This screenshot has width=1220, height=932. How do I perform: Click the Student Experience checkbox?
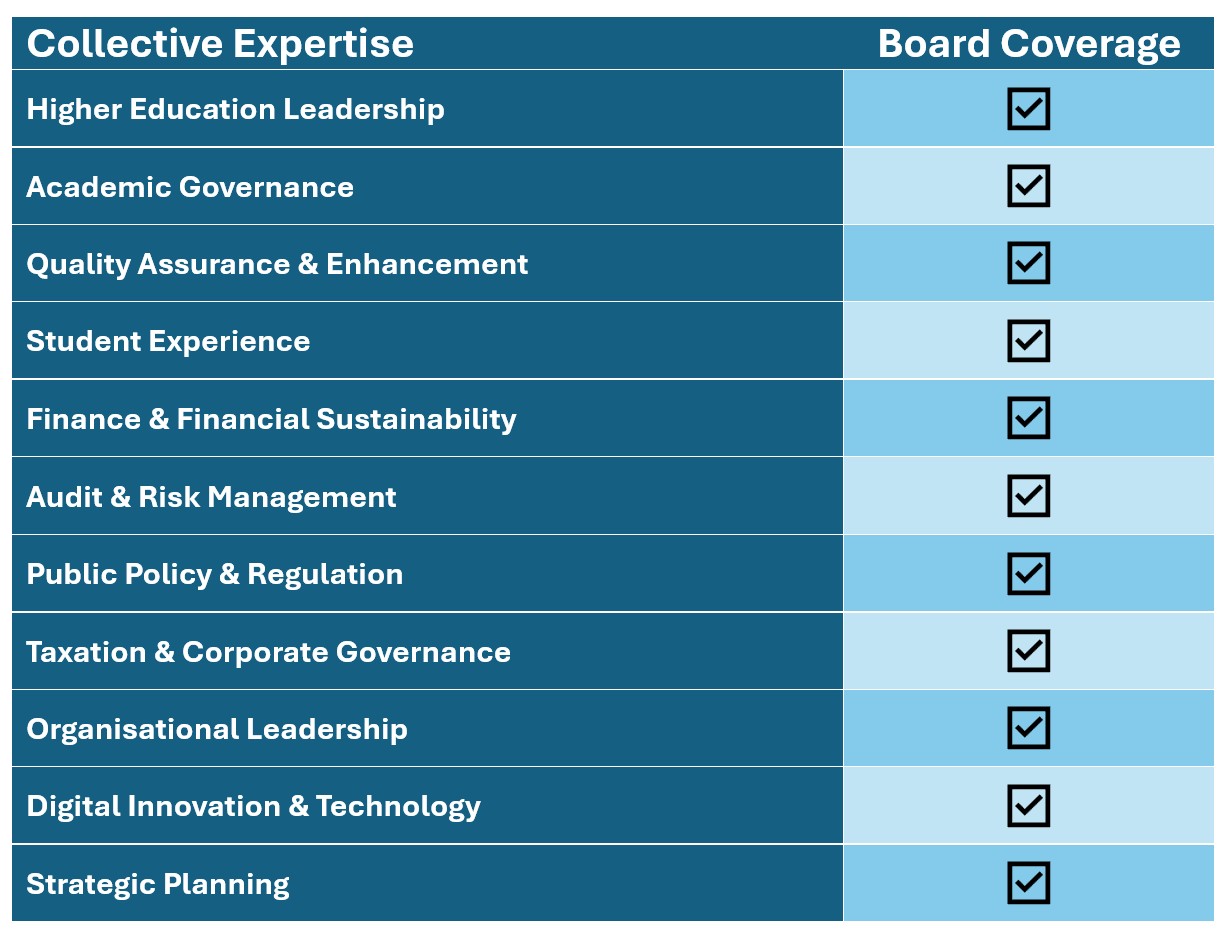[x=1028, y=341]
